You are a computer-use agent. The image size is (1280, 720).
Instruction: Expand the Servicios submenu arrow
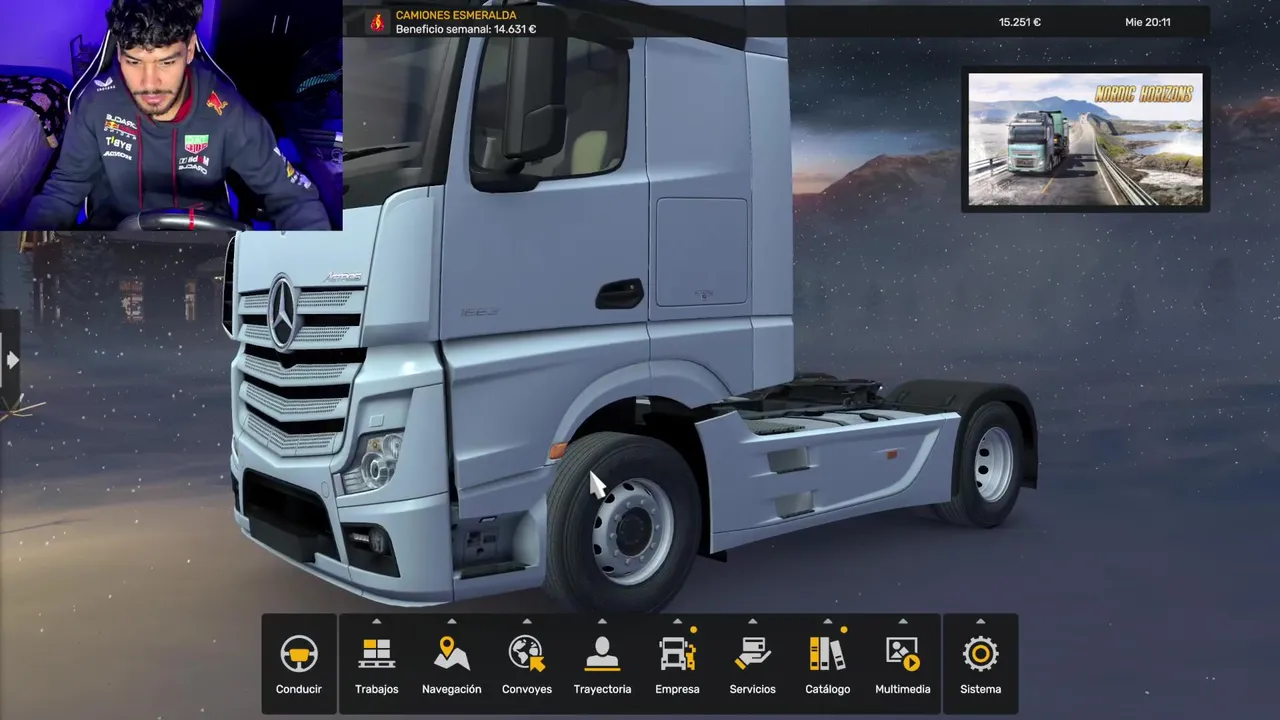point(753,621)
